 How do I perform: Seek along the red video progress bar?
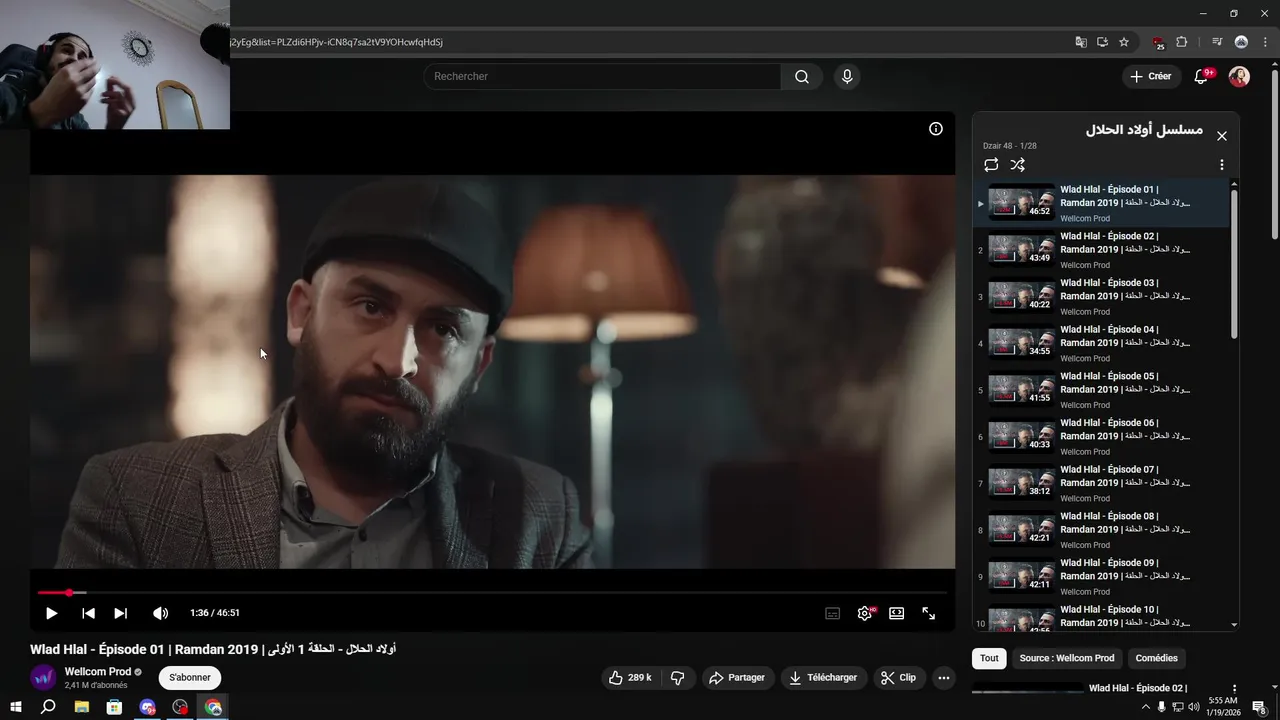pos(492,593)
